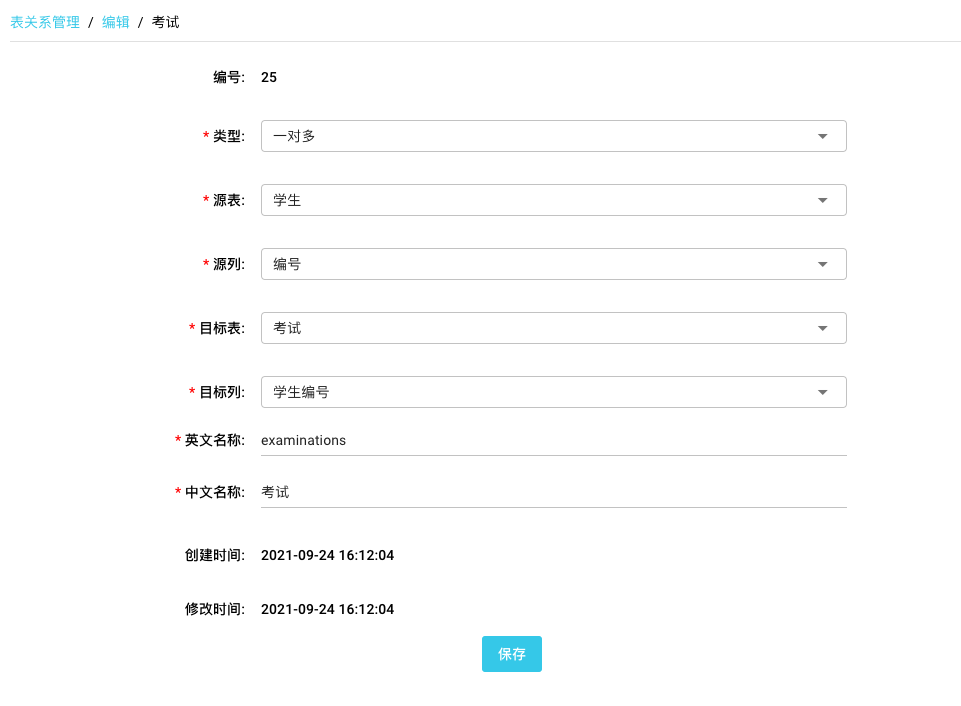Click the arrow icon of 类型 select
The width and height of the screenshot is (961, 706).
click(x=822, y=136)
